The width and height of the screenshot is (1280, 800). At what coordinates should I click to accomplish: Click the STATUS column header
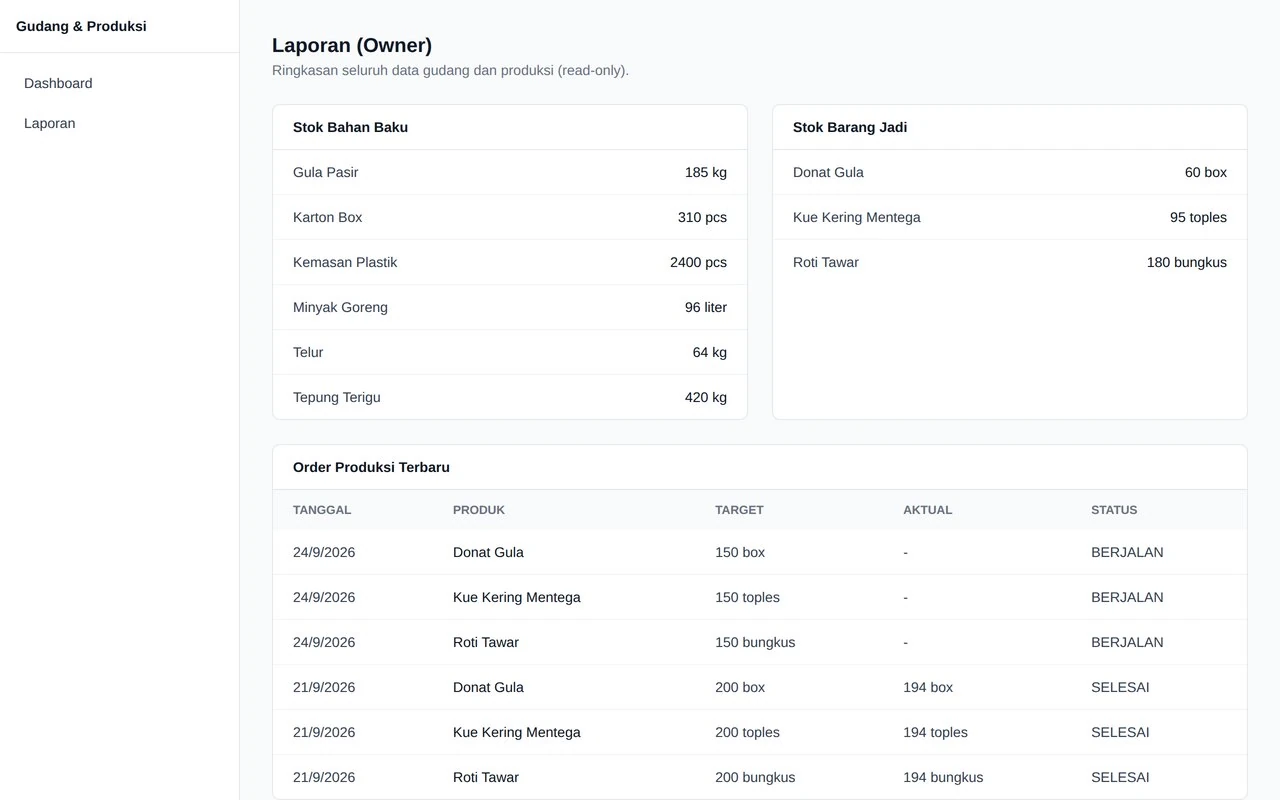point(1114,510)
